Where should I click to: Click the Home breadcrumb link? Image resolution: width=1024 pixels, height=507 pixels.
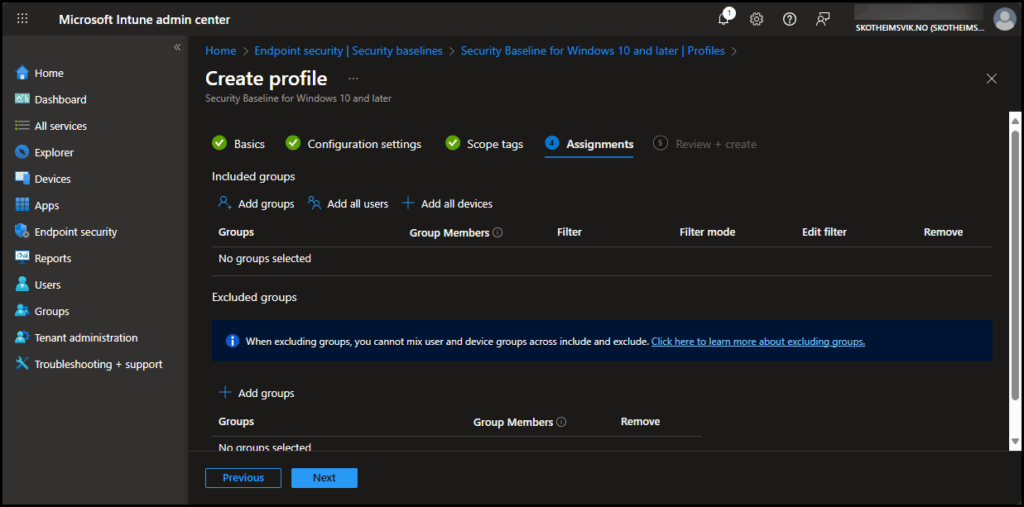[x=221, y=50]
